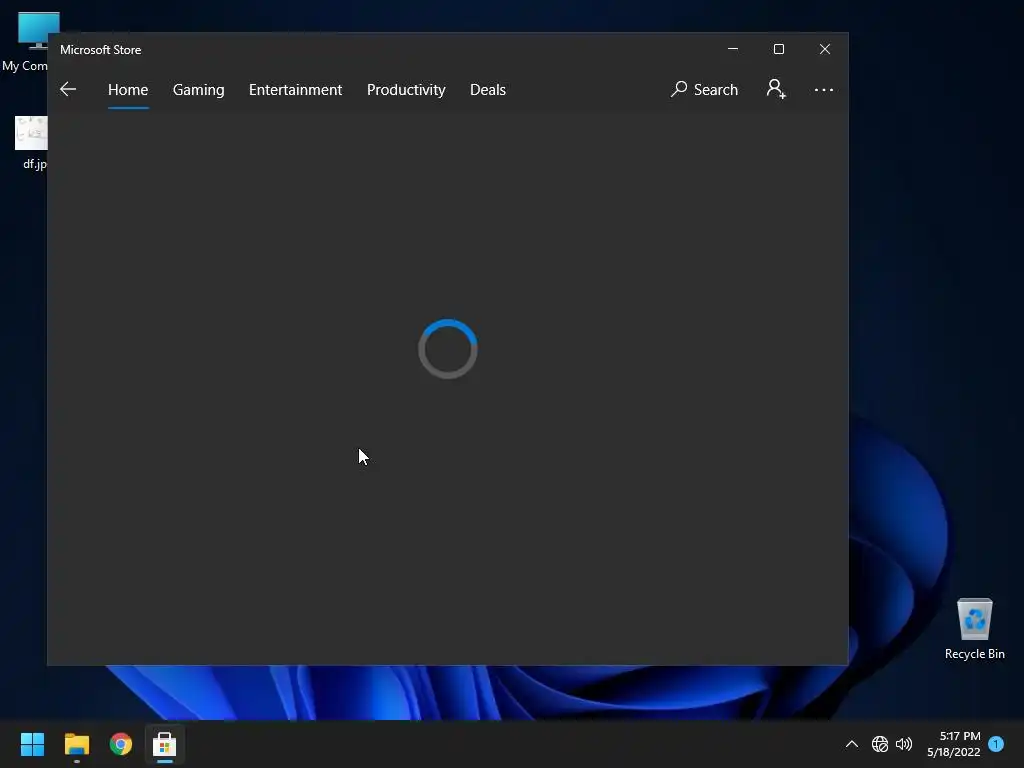
Task: Close the Microsoft Store window
Action: point(825,49)
